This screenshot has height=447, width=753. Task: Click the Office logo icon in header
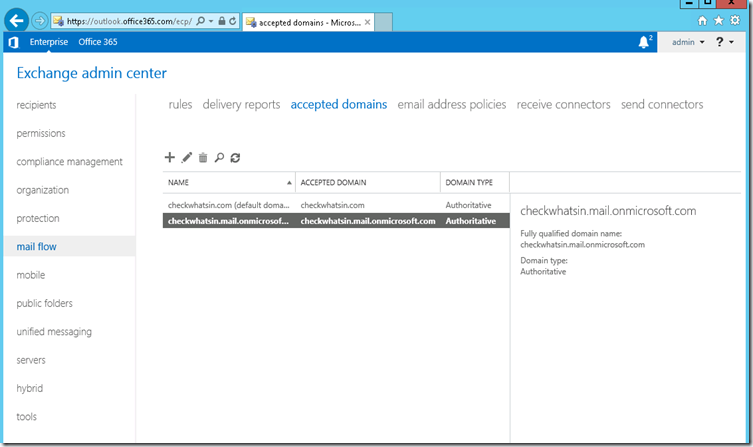(x=13, y=42)
